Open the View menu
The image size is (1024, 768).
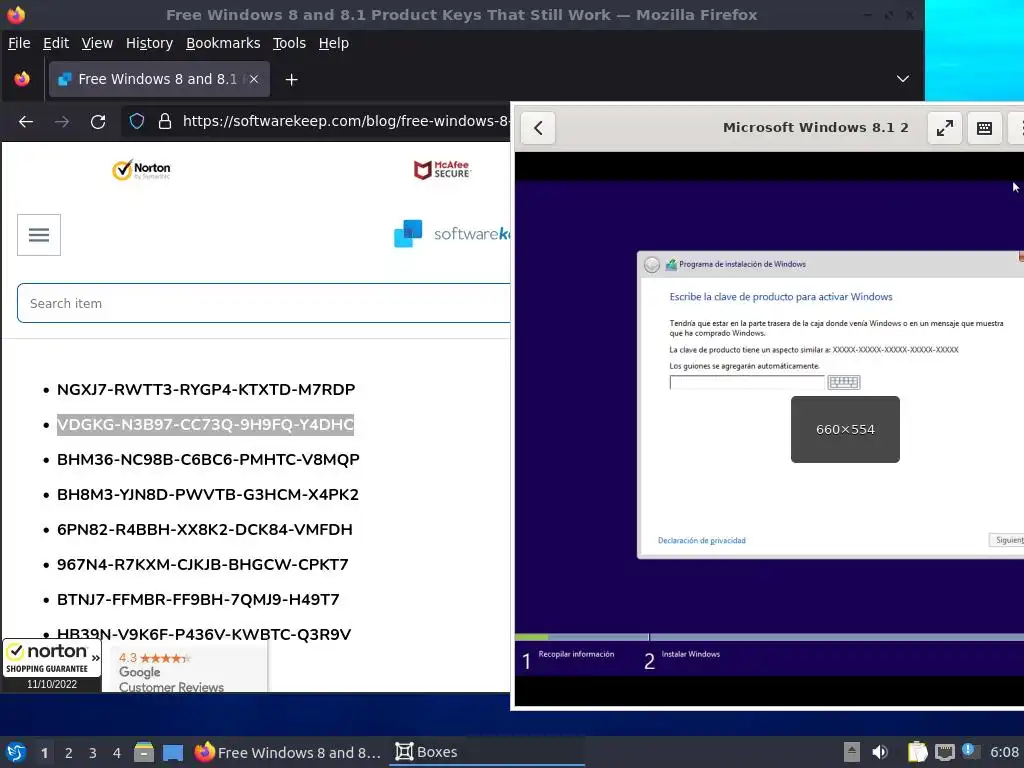(x=97, y=43)
